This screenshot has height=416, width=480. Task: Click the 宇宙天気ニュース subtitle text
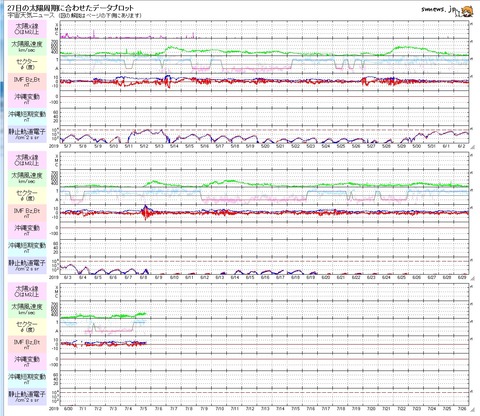32,15
